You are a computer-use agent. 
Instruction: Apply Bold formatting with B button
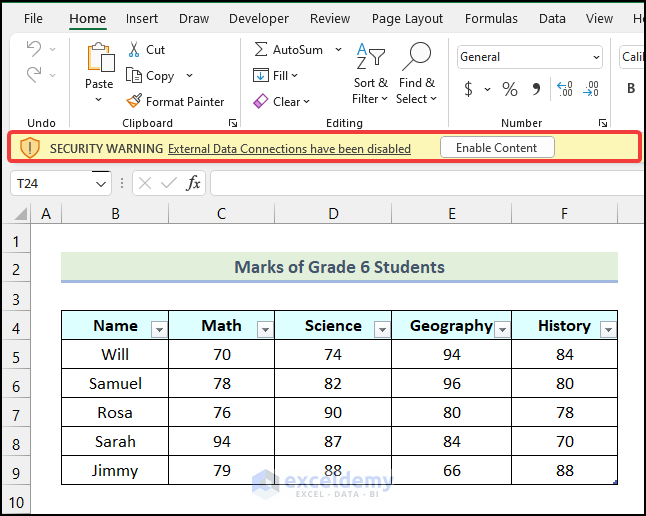[631, 89]
